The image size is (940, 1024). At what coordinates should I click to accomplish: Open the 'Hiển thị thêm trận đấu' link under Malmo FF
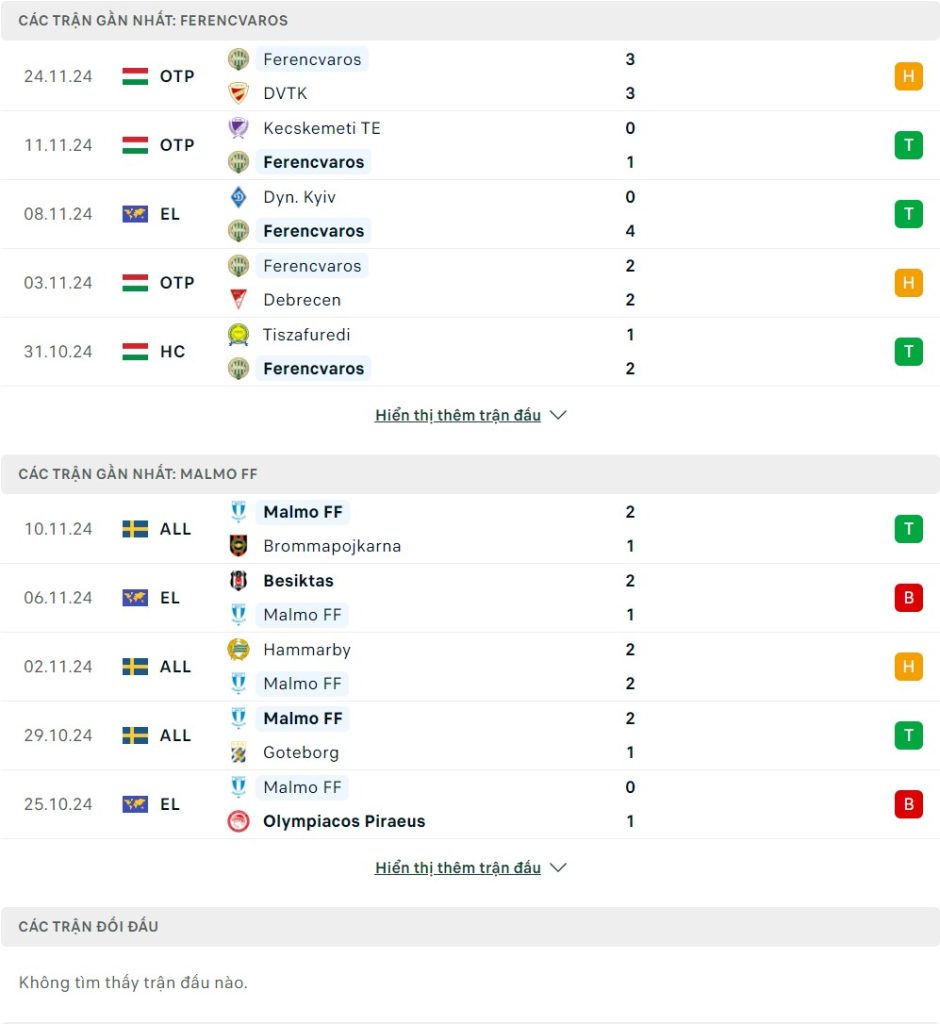(x=458, y=868)
